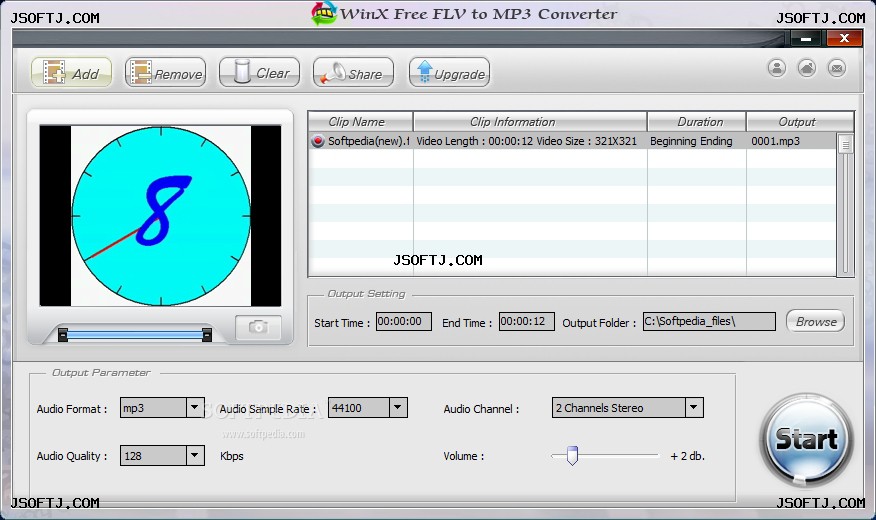The width and height of the screenshot is (876, 520).
Task: Click the Beginning Ending duration cell
Action: (x=697, y=141)
